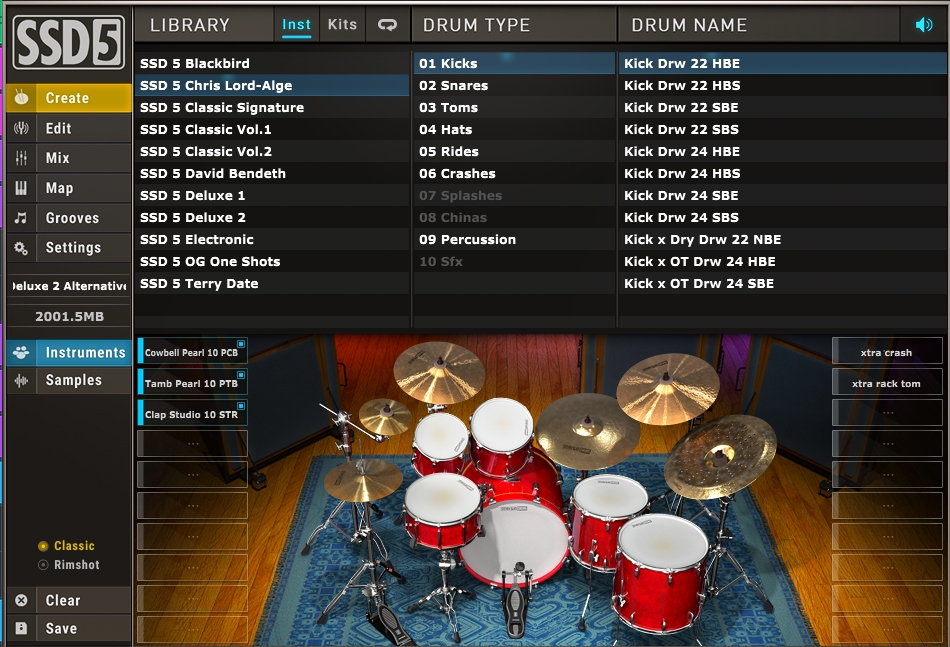Viewport: 950px width, 647px height.
Task: Click the 2001.5MB memory readout
Action: 69,316
